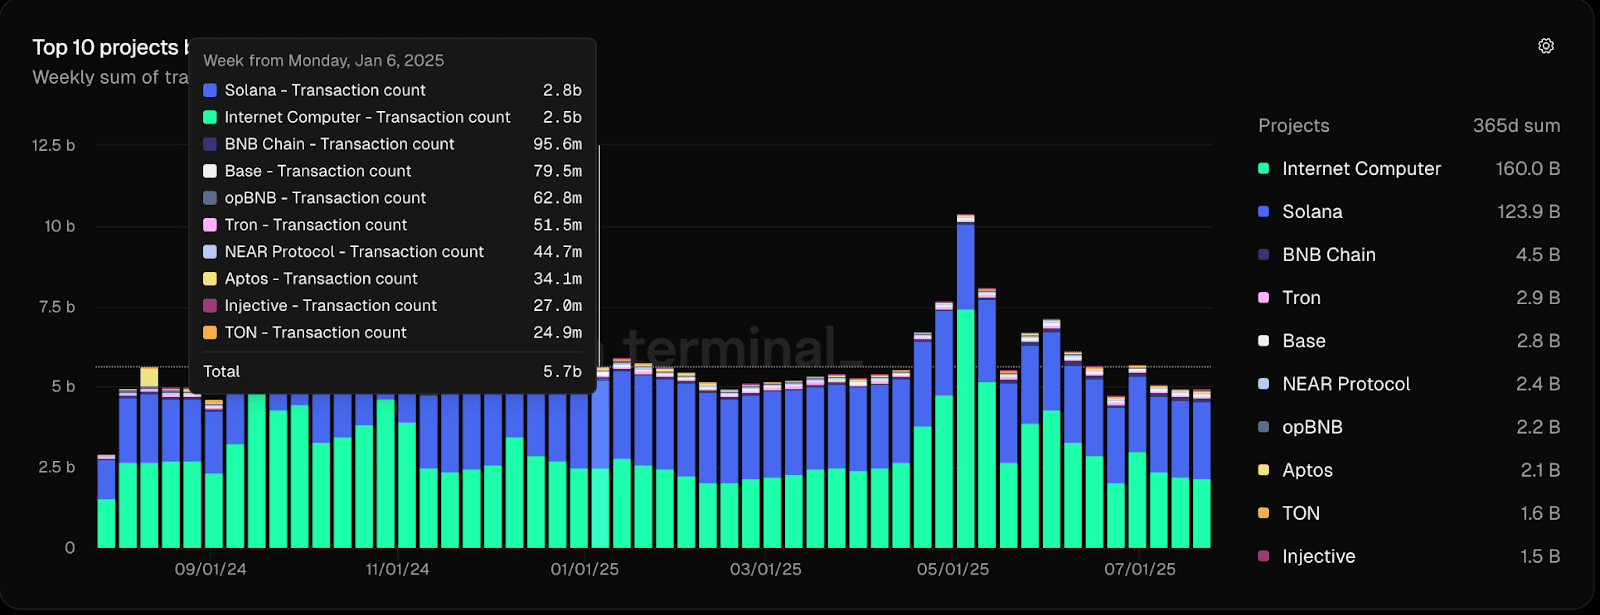This screenshot has width=1600, height=615.
Task: Click the Top 10 projects chart title
Action: 105,47
